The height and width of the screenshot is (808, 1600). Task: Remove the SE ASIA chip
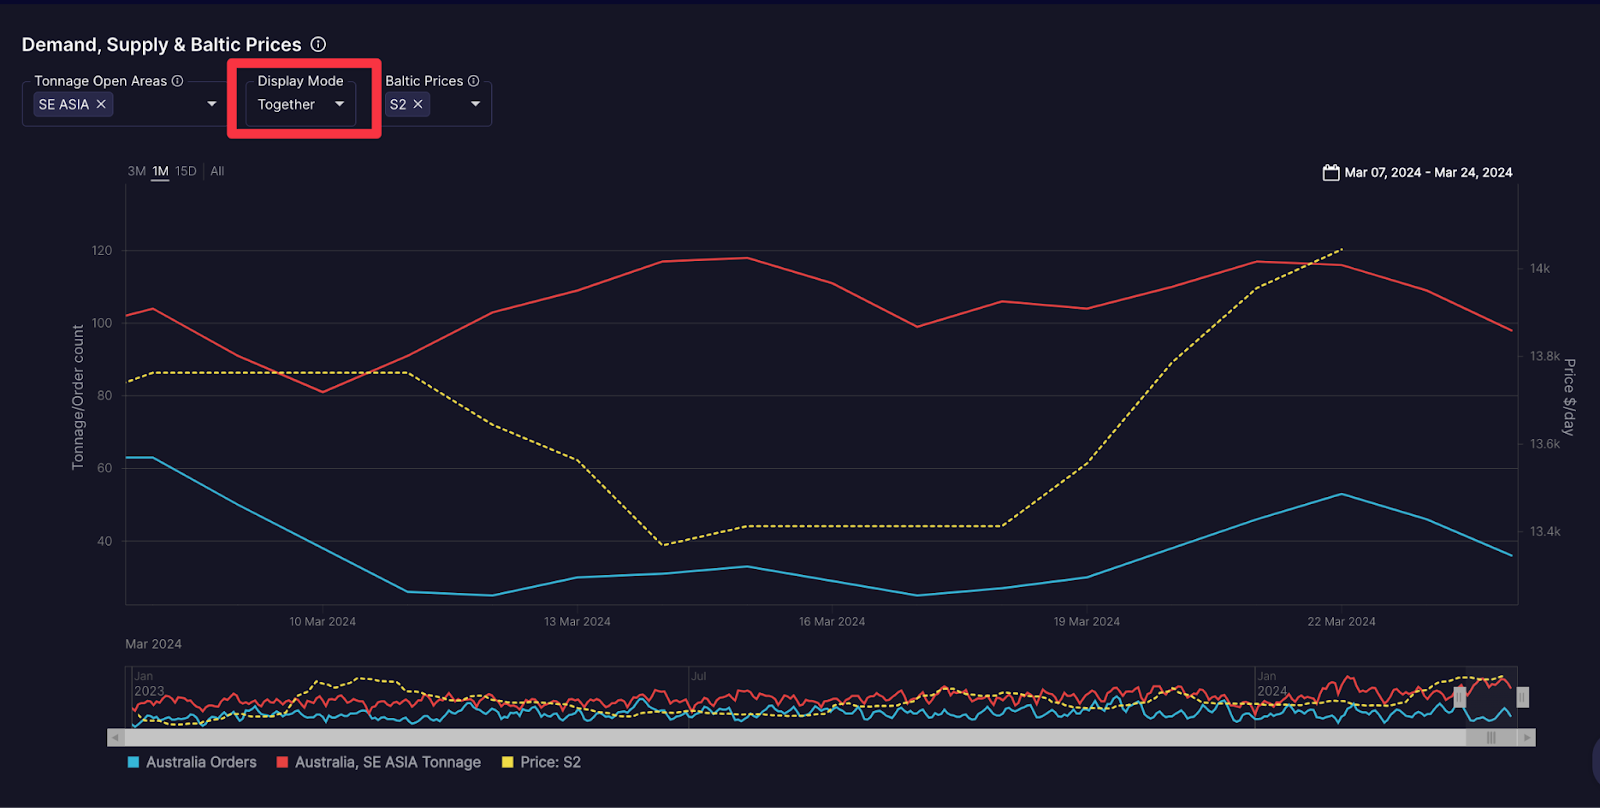pyautogui.click(x=101, y=104)
